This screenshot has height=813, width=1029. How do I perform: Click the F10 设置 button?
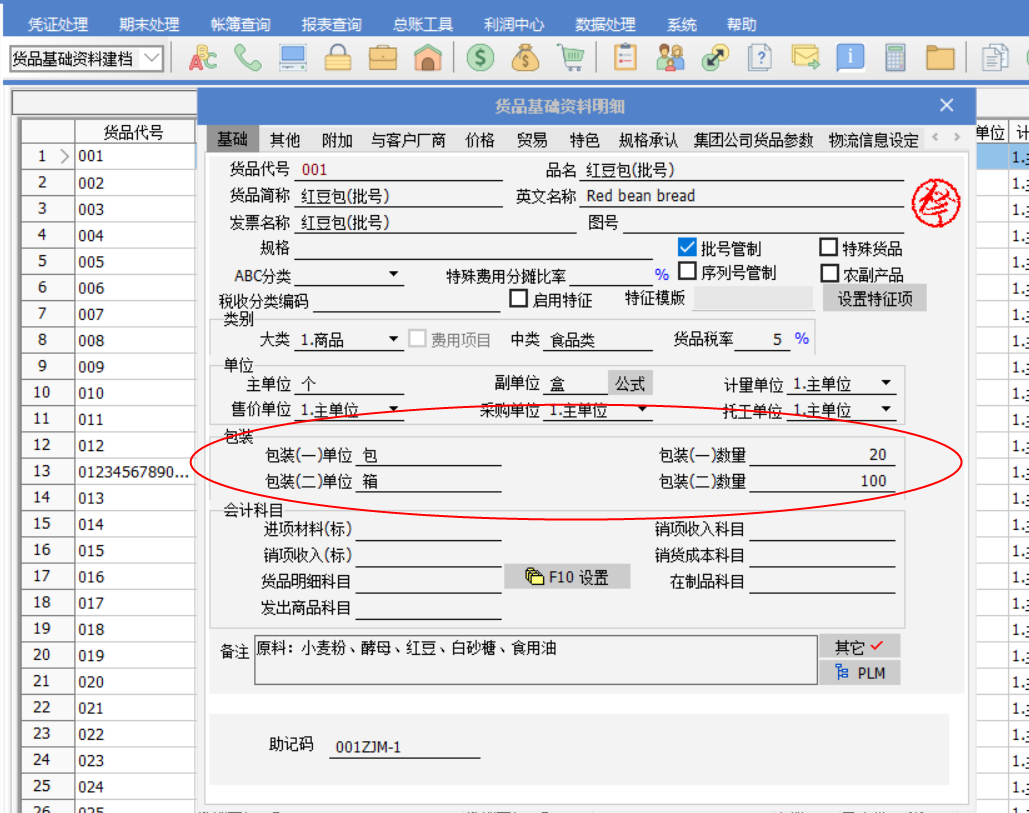click(567, 577)
